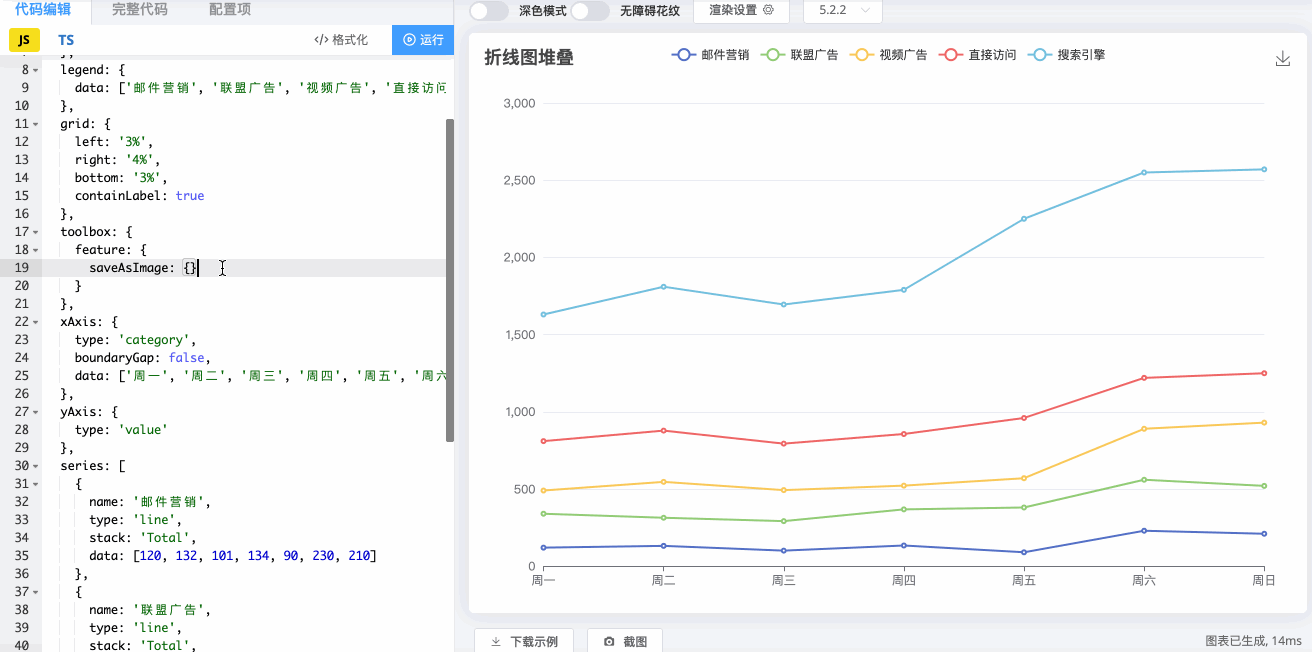Open the 渲染设置 gear icon
Image resolution: width=1312 pixels, height=652 pixels.
coord(766,10)
